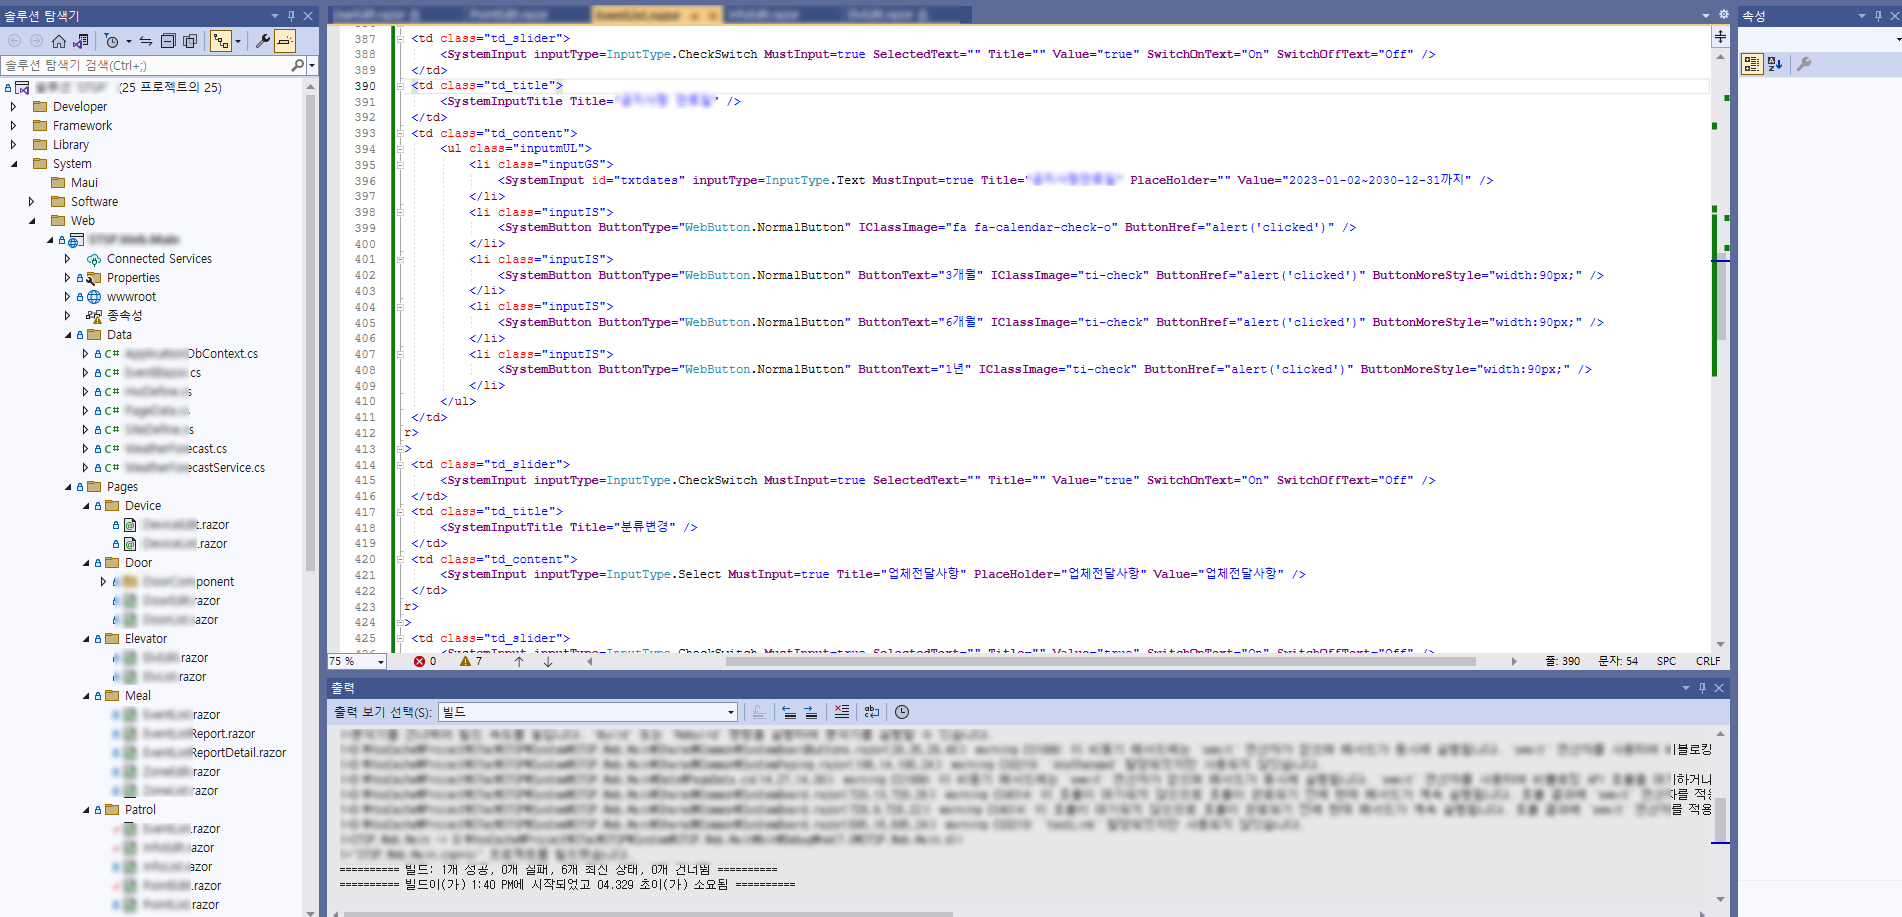Expand the Library folder
The image size is (1902, 917).
point(13,144)
